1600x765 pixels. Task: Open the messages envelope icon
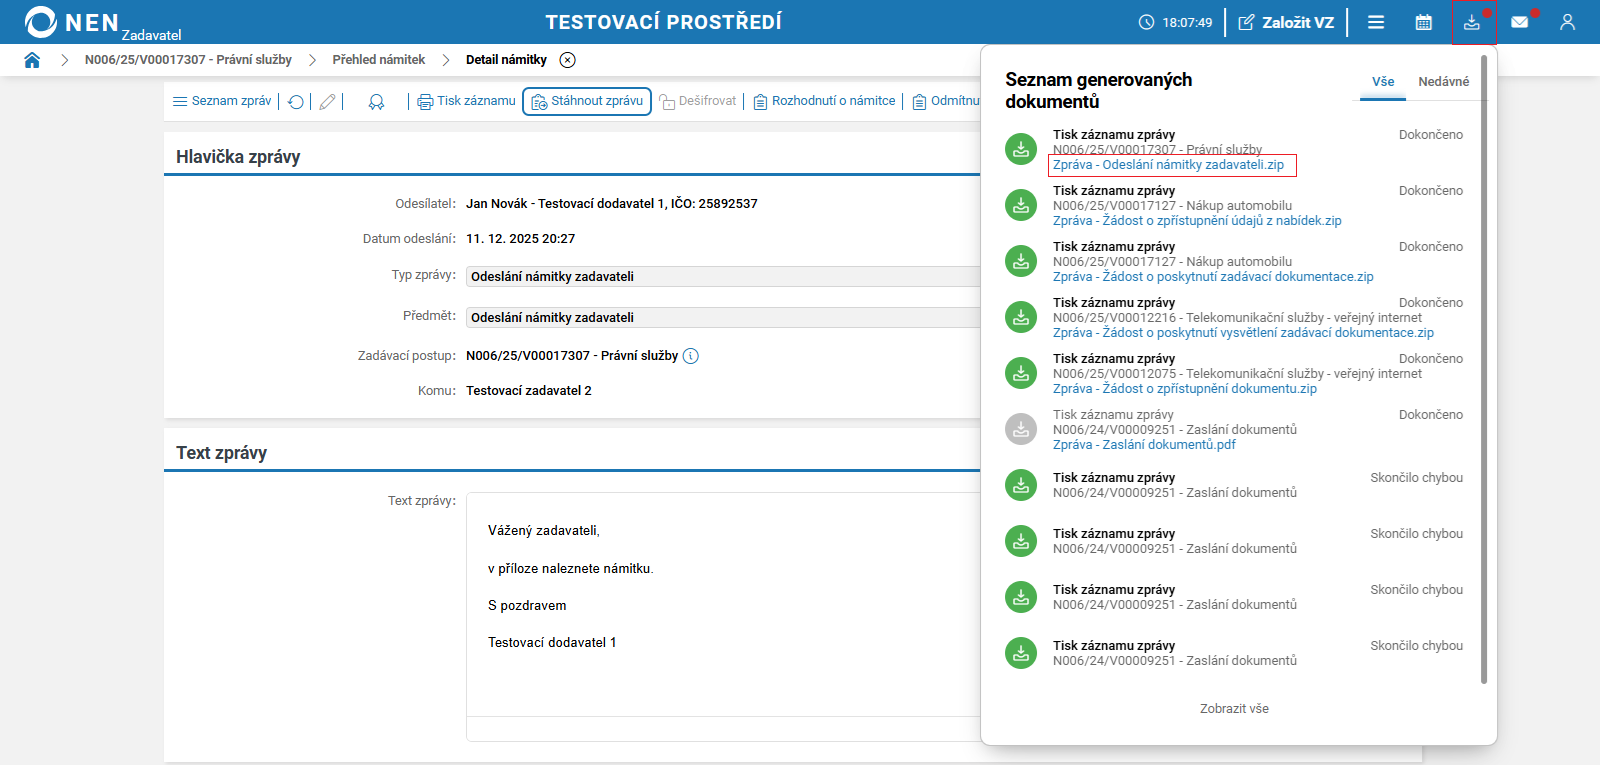tap(1519, 22)
